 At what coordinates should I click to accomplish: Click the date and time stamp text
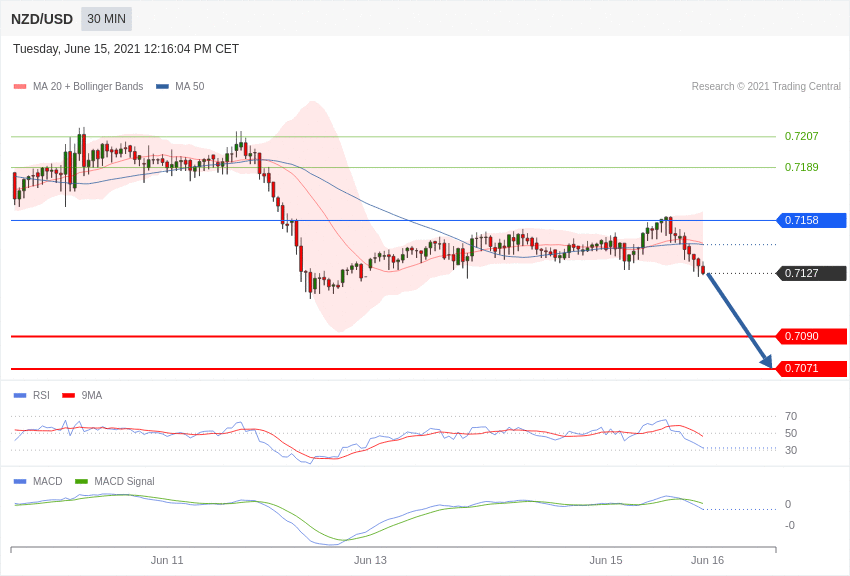pos(126,49)
